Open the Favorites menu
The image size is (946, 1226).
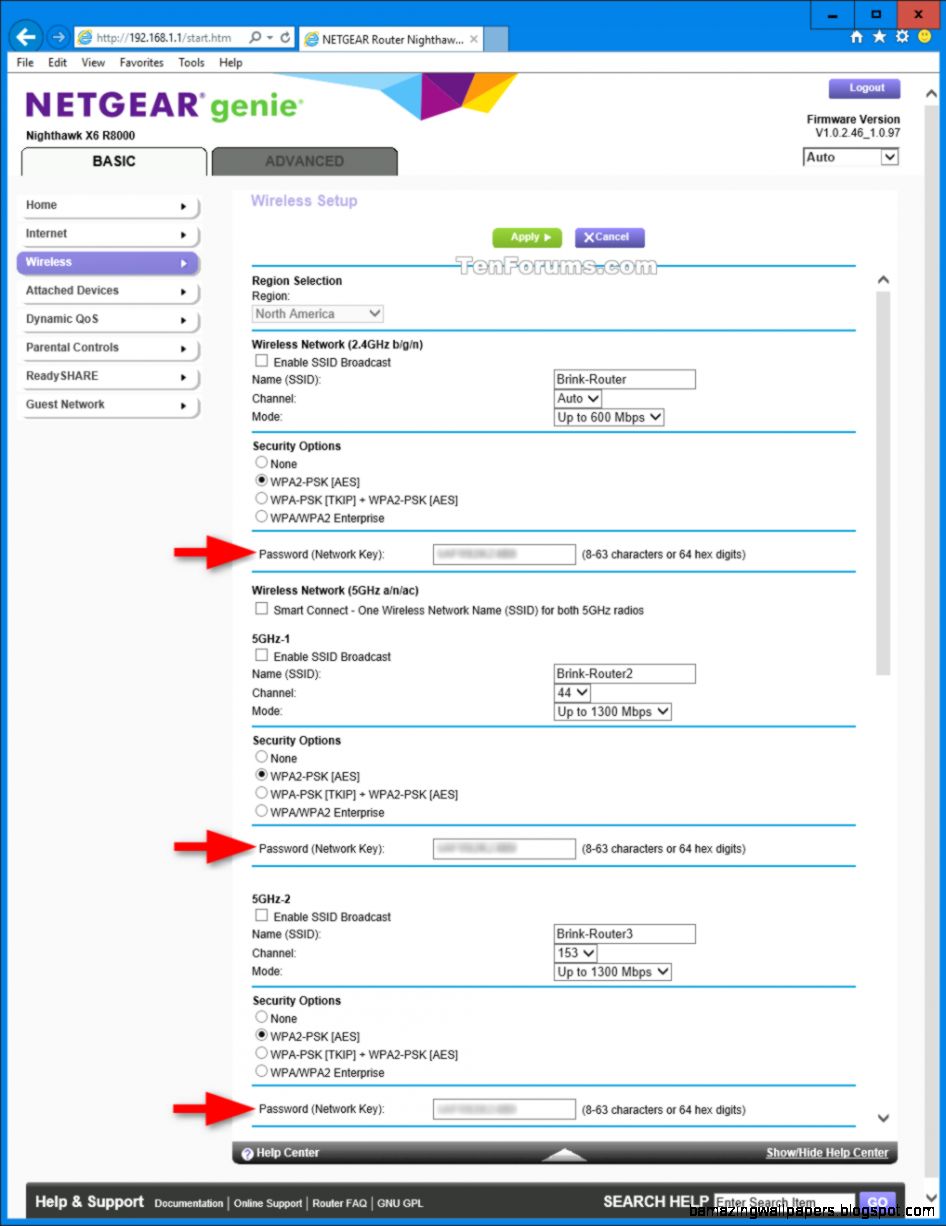[142, 62]
